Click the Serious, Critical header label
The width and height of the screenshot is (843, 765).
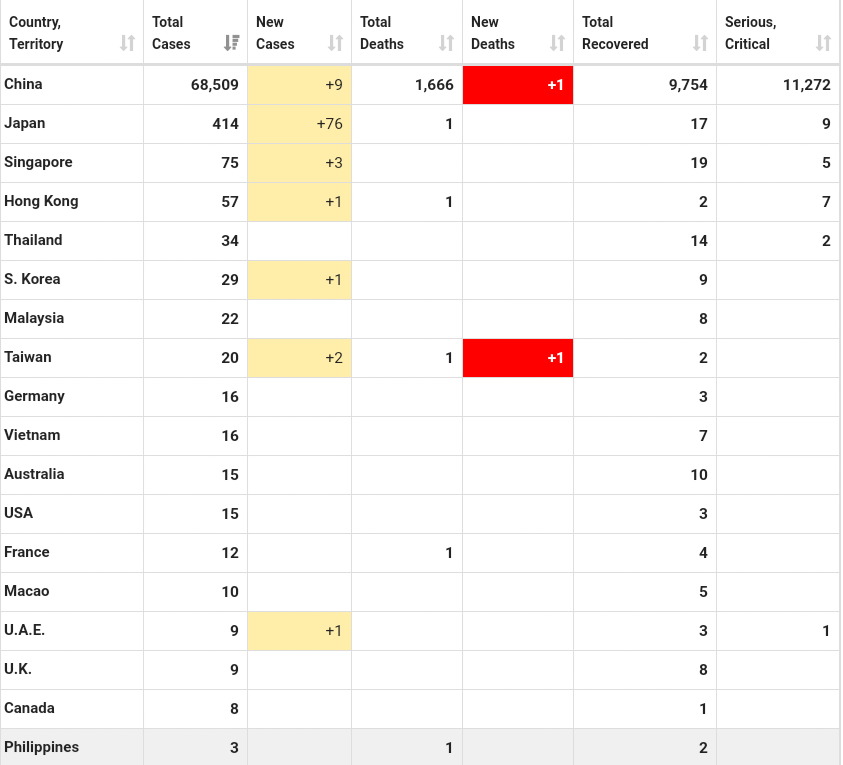(750, 33)
